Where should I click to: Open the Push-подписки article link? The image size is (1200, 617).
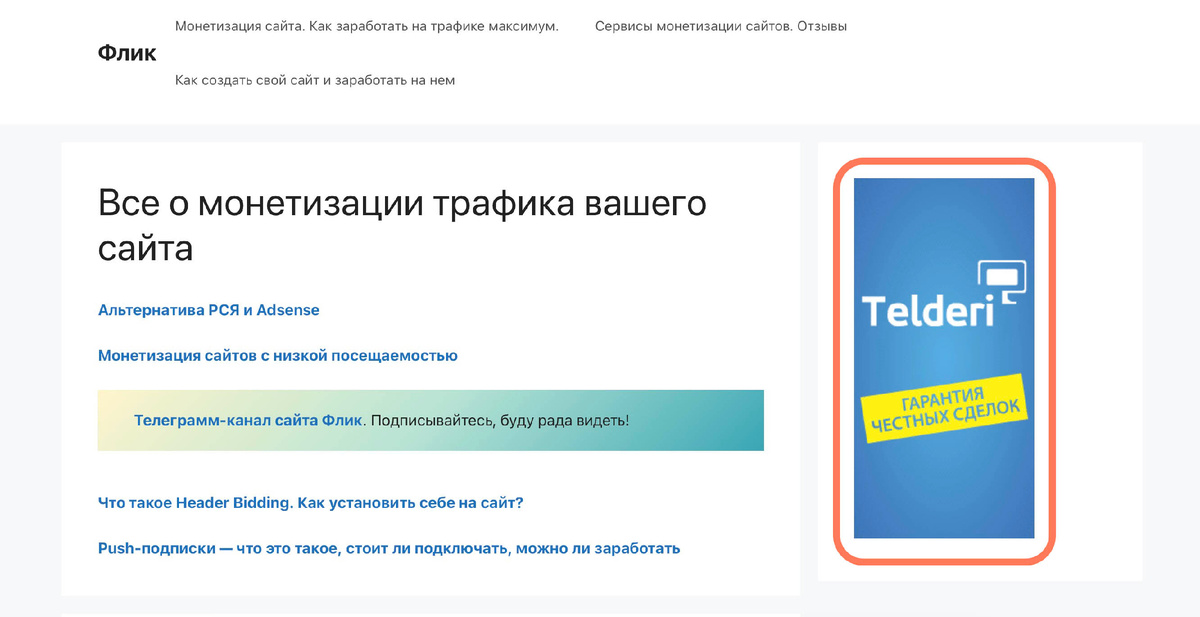tap(389, 548)
